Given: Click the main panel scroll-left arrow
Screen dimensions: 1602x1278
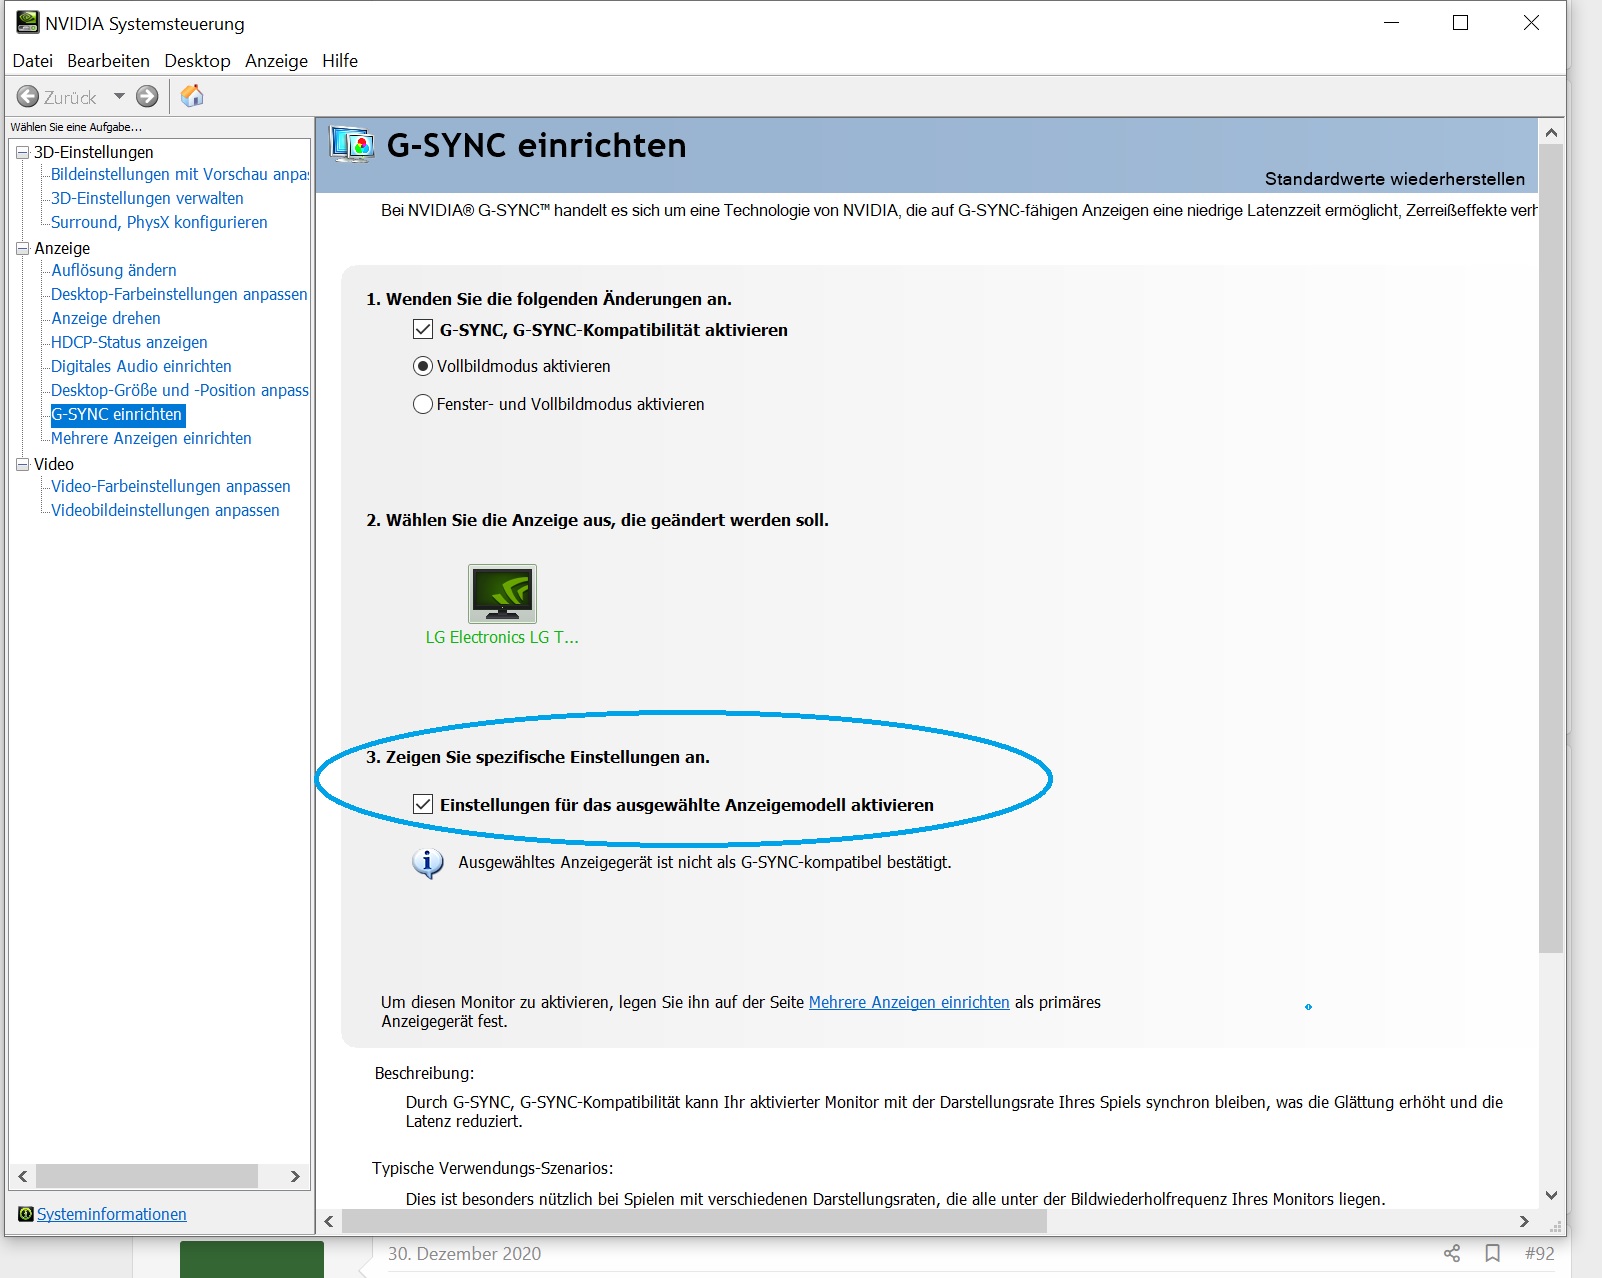Looking at the screenshot, I should point(329,1221).
